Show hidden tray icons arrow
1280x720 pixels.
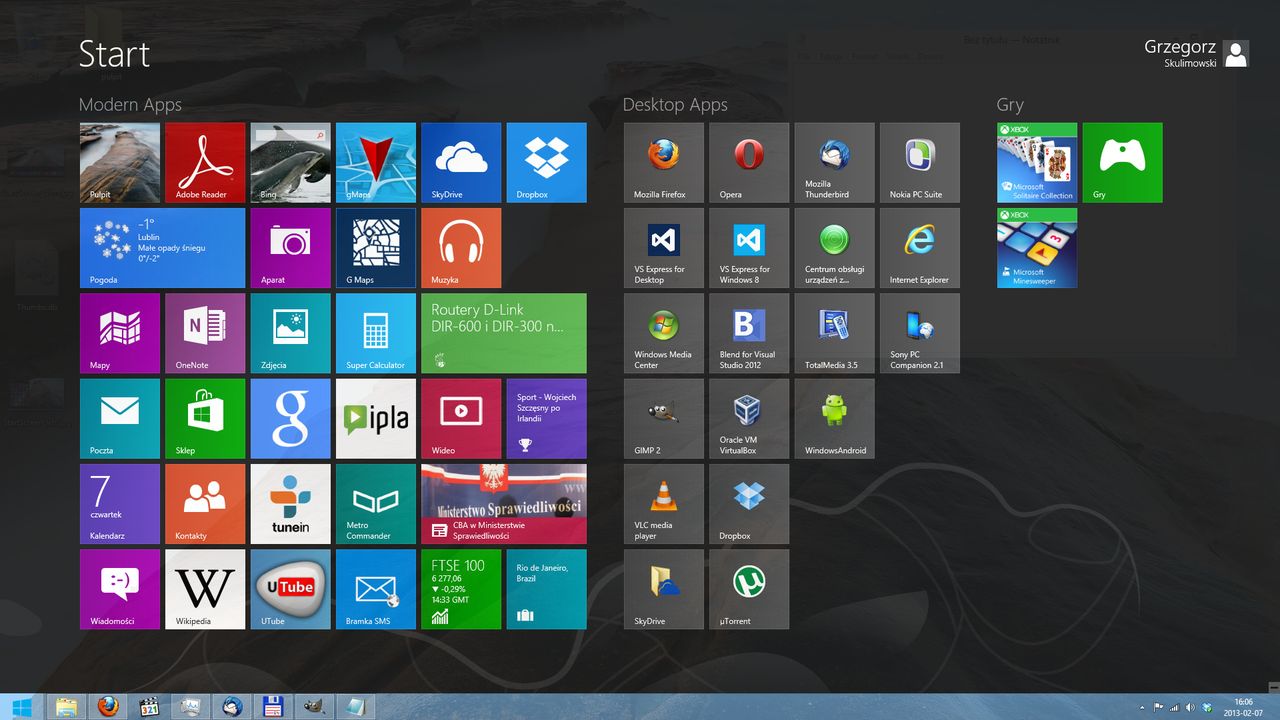click(x=1142, y=707)
